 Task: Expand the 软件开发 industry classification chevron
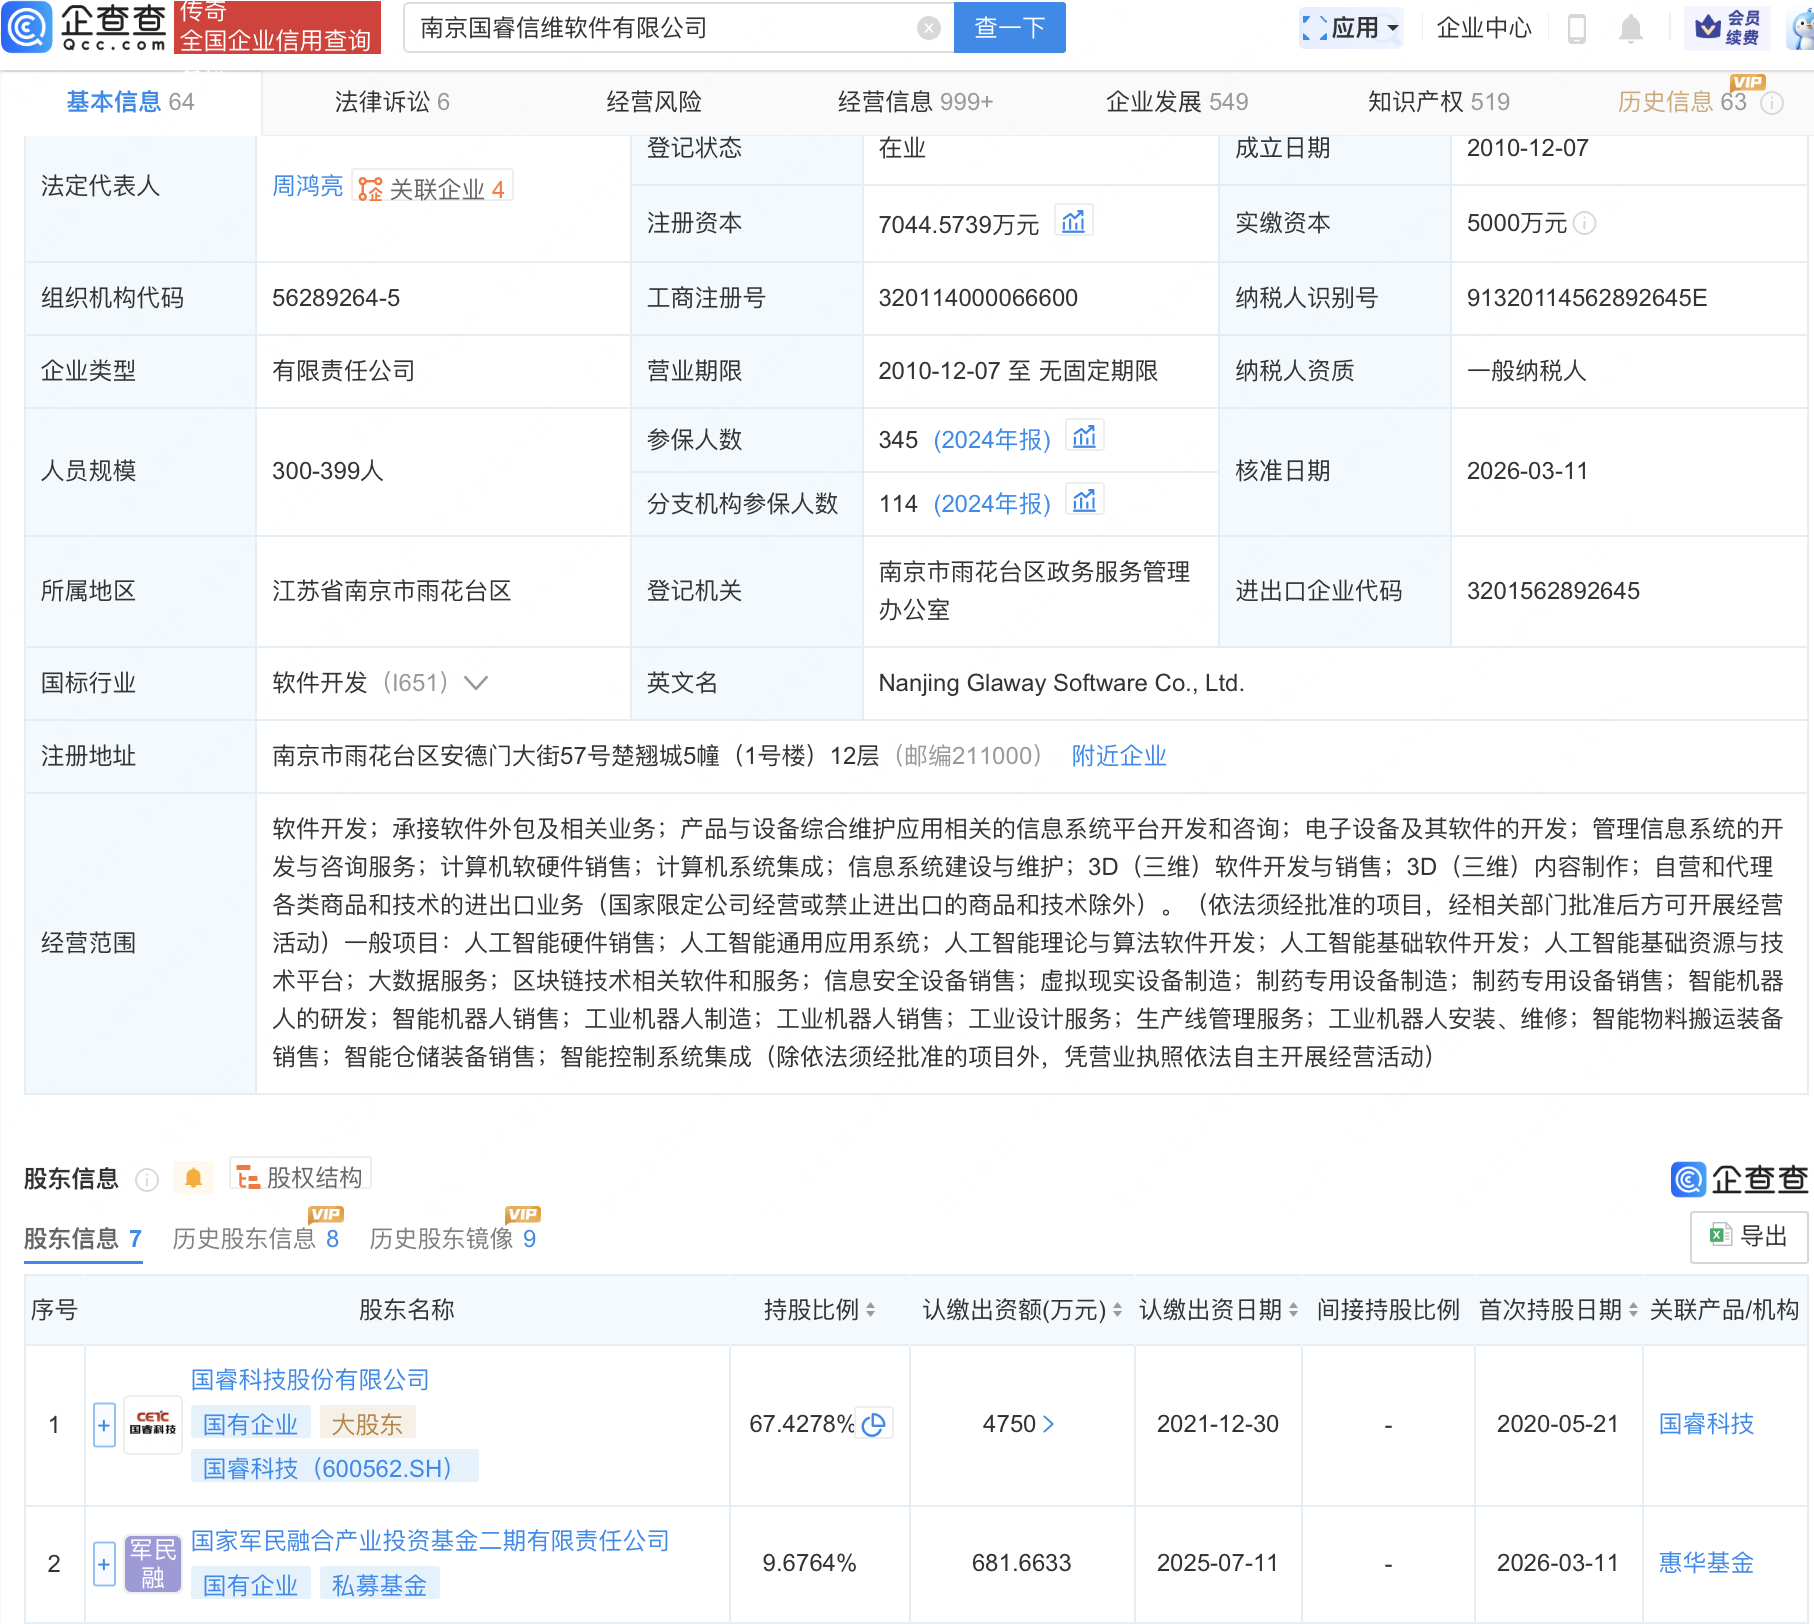476,683
